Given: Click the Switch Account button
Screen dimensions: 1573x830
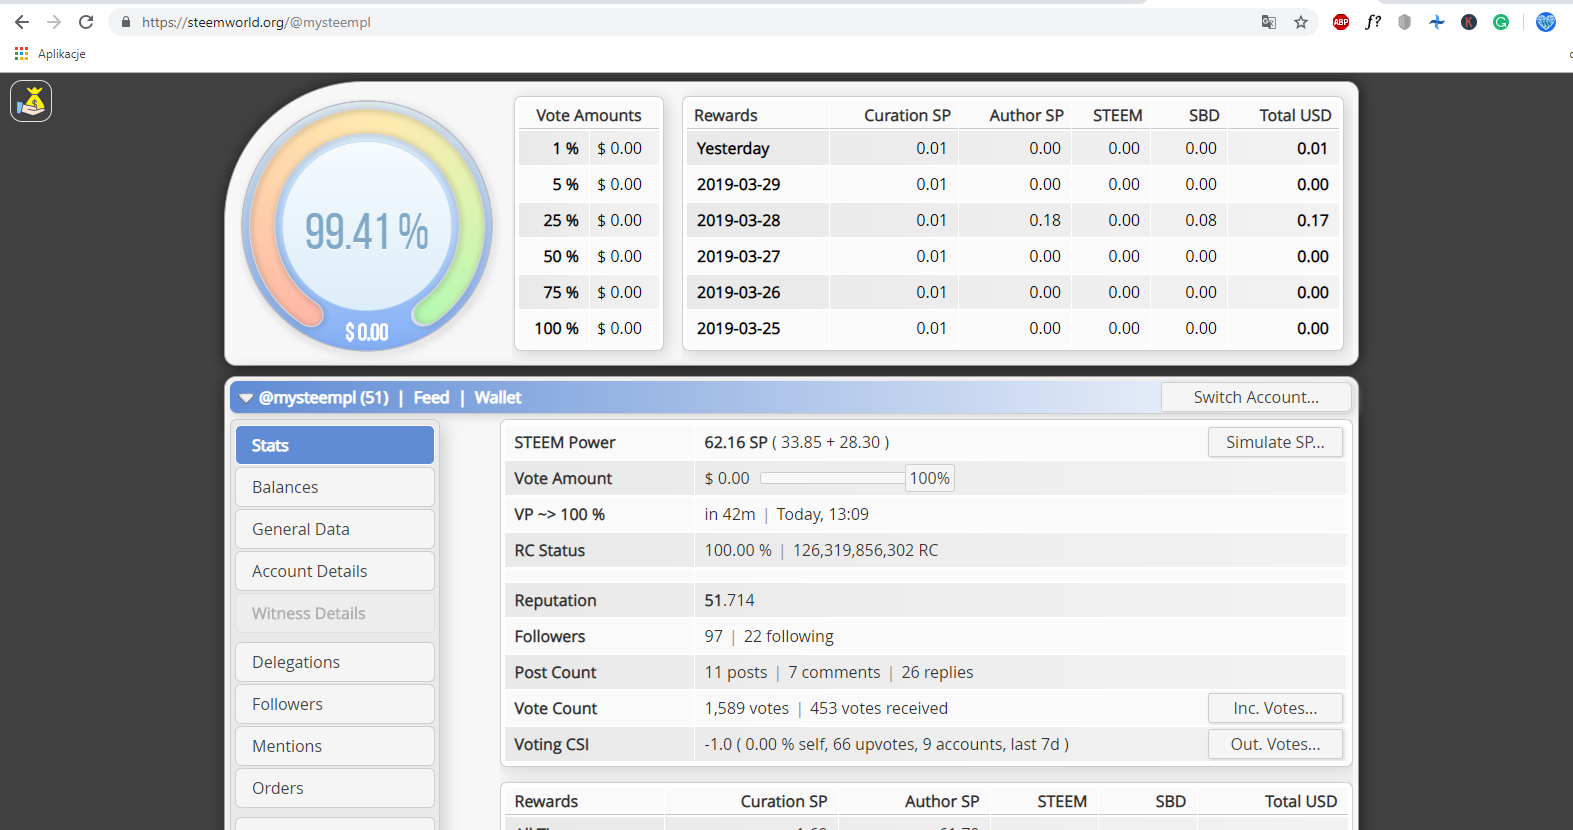Looking at the screenshot, I should (x=1256, y=397).
